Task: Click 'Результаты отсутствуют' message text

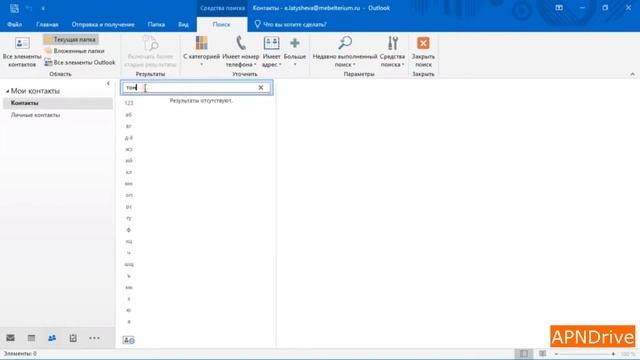Action: [x=201, y=100]
